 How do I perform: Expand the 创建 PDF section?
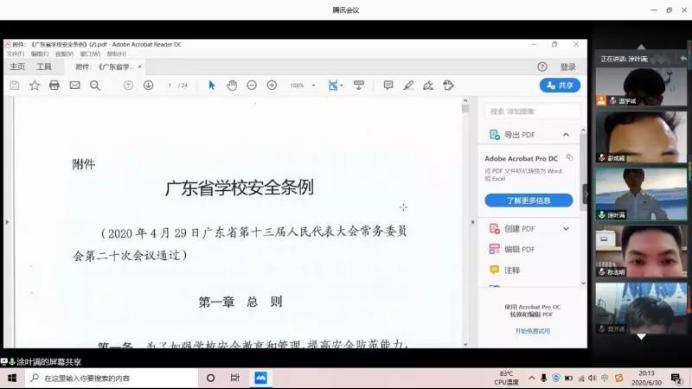pyautogui.click(x=566, y=229)
